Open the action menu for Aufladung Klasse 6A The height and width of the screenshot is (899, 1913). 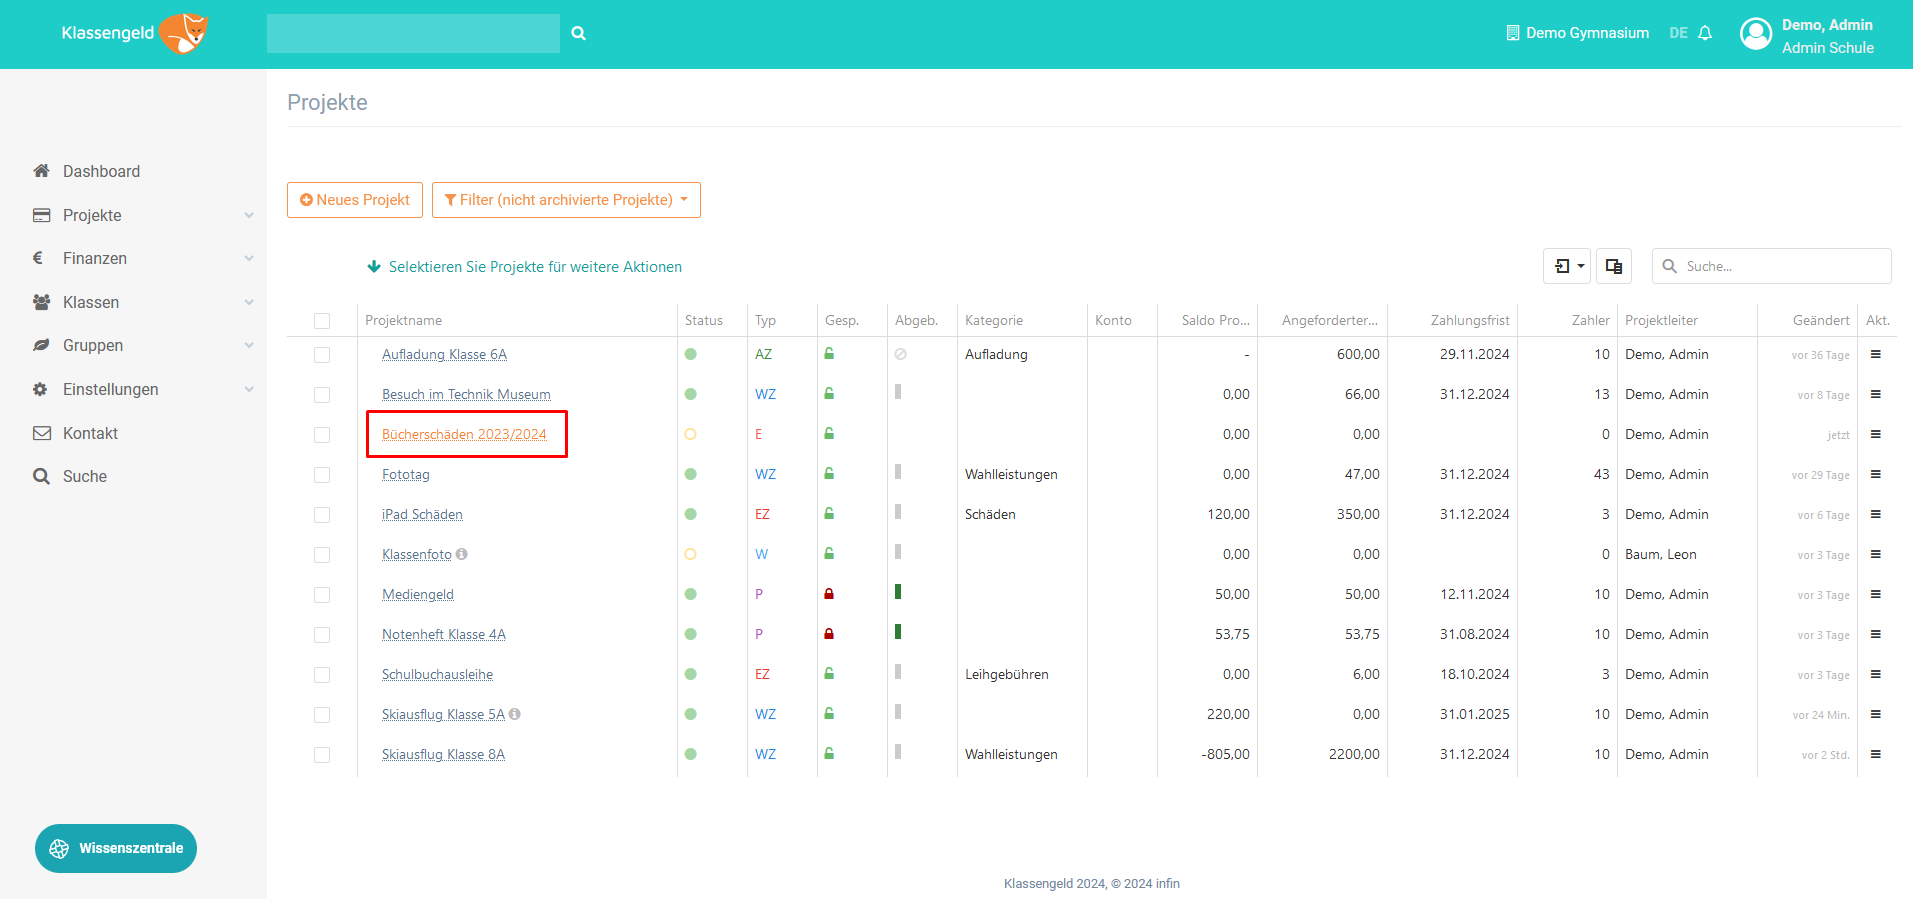coord(1876,354)
